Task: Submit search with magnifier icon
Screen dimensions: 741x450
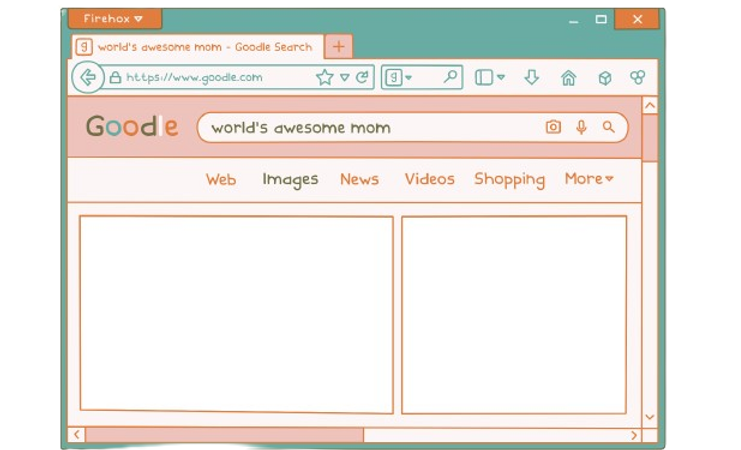Action: click(x=609, y=127)
